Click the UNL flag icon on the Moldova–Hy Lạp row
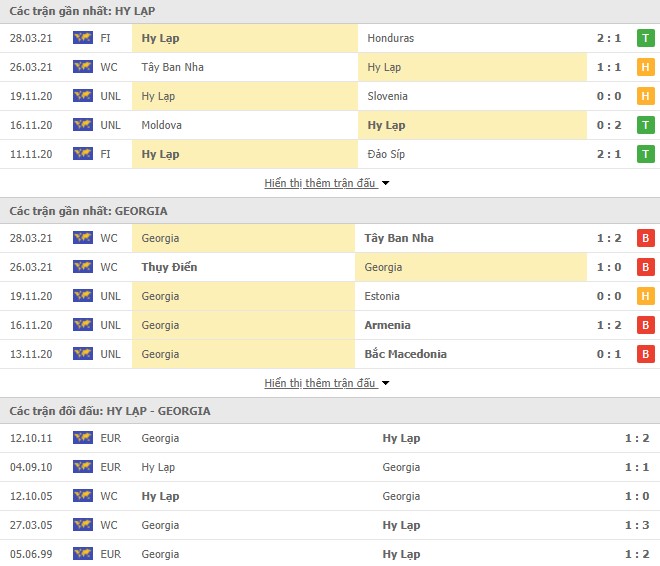Image resolution: width=660 pixels, height=566 pixels. coord(82,125)
